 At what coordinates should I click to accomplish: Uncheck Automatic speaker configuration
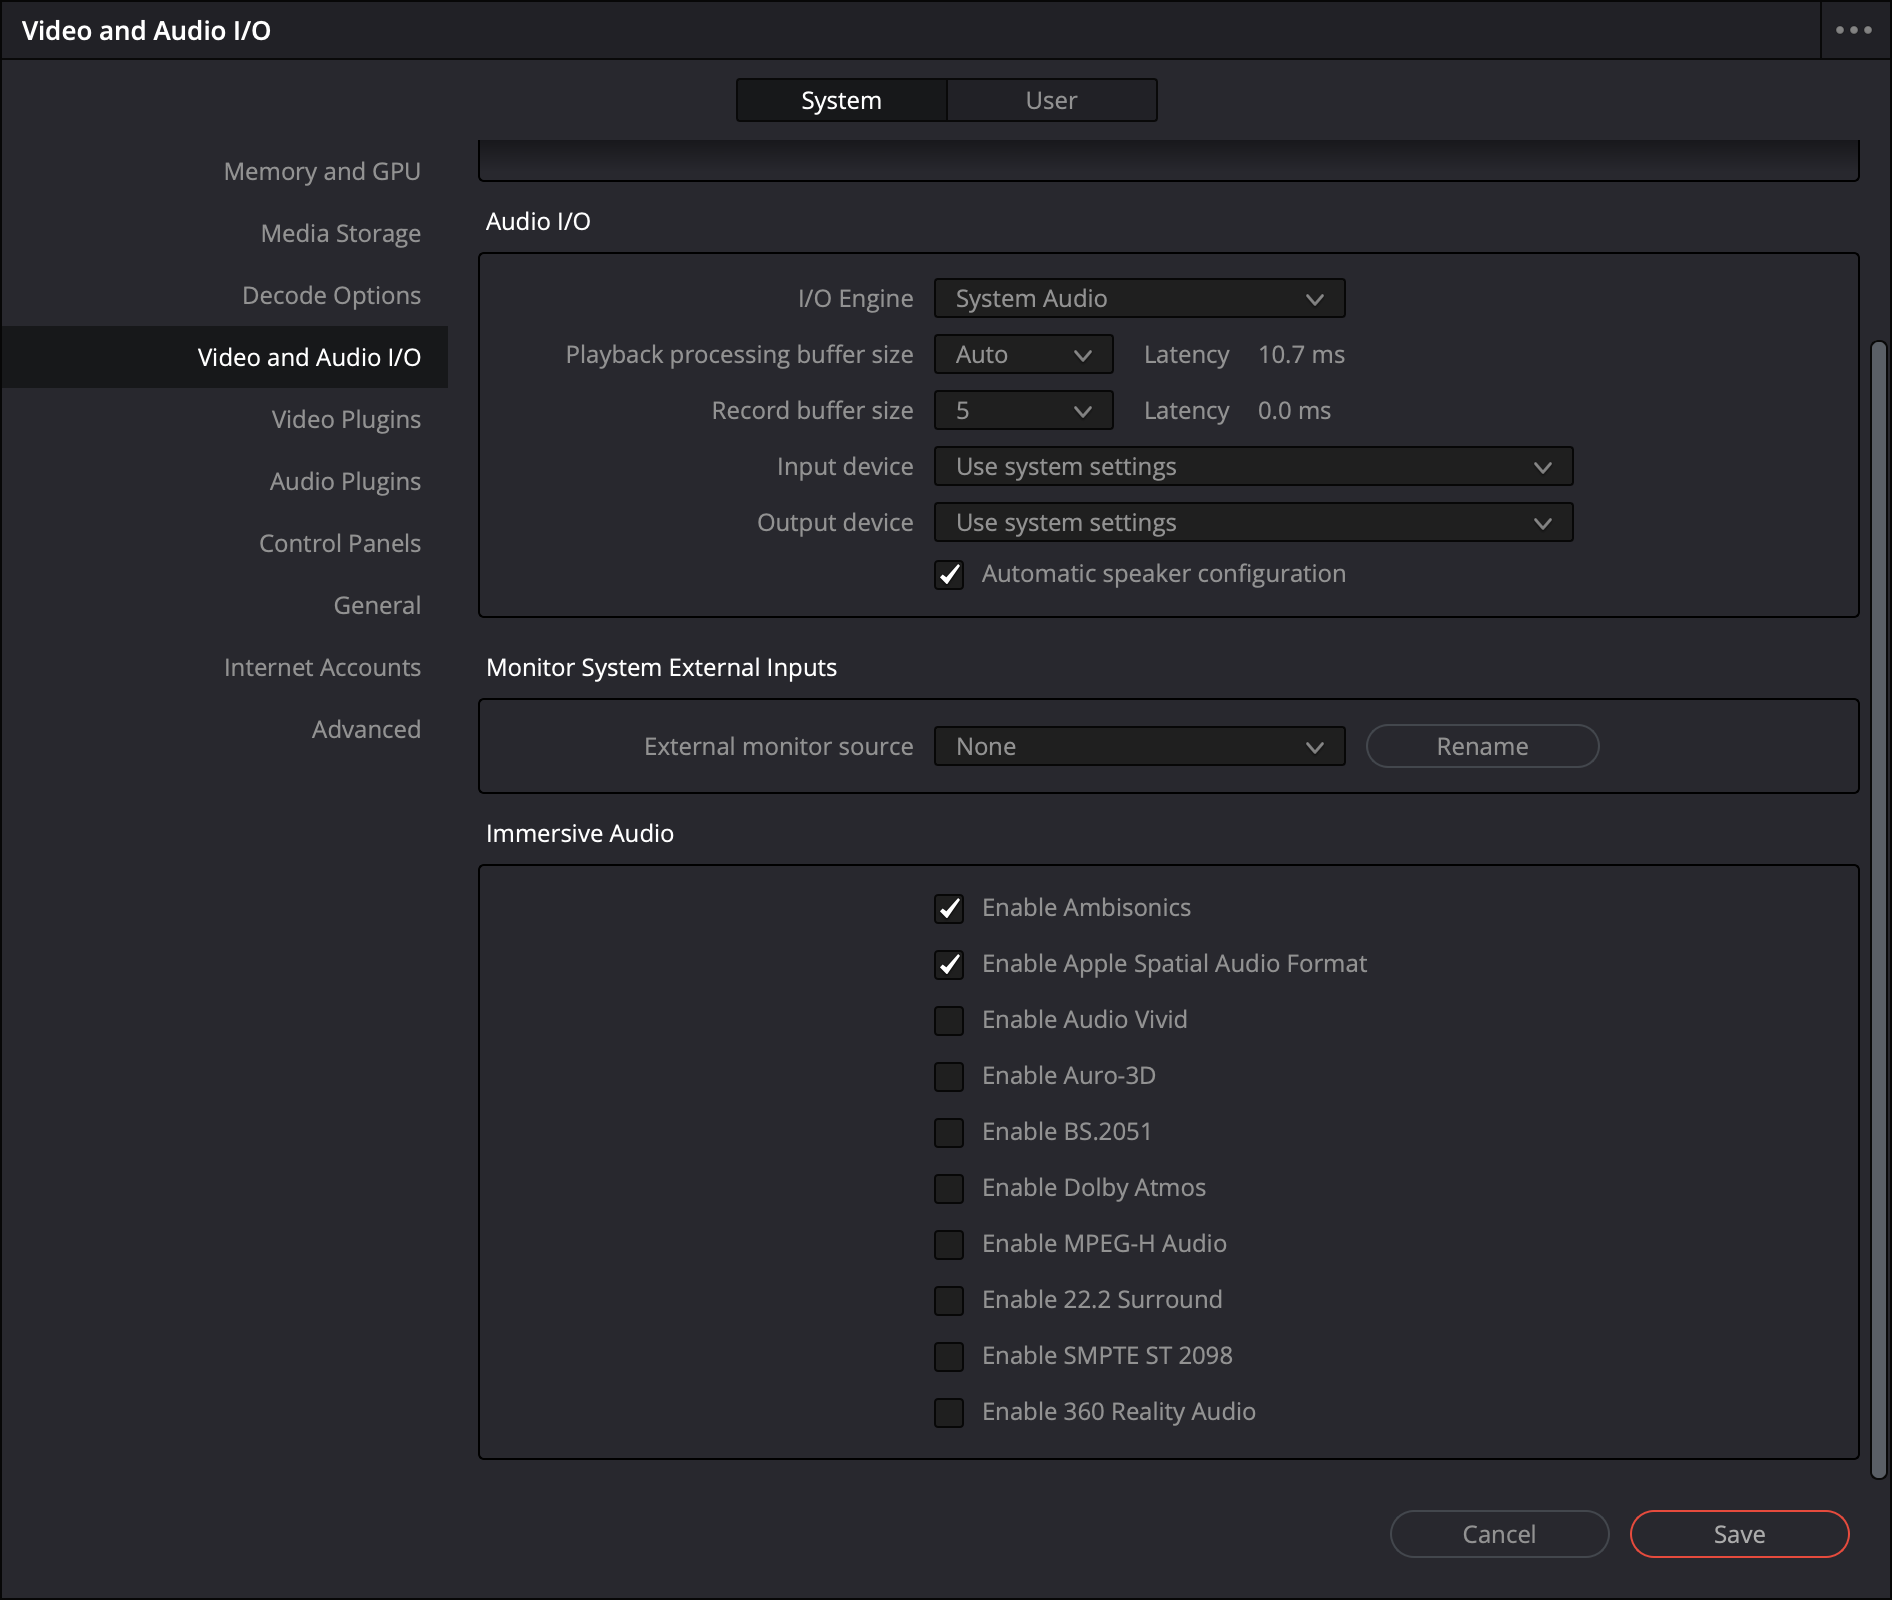click(x=949, y=575)
